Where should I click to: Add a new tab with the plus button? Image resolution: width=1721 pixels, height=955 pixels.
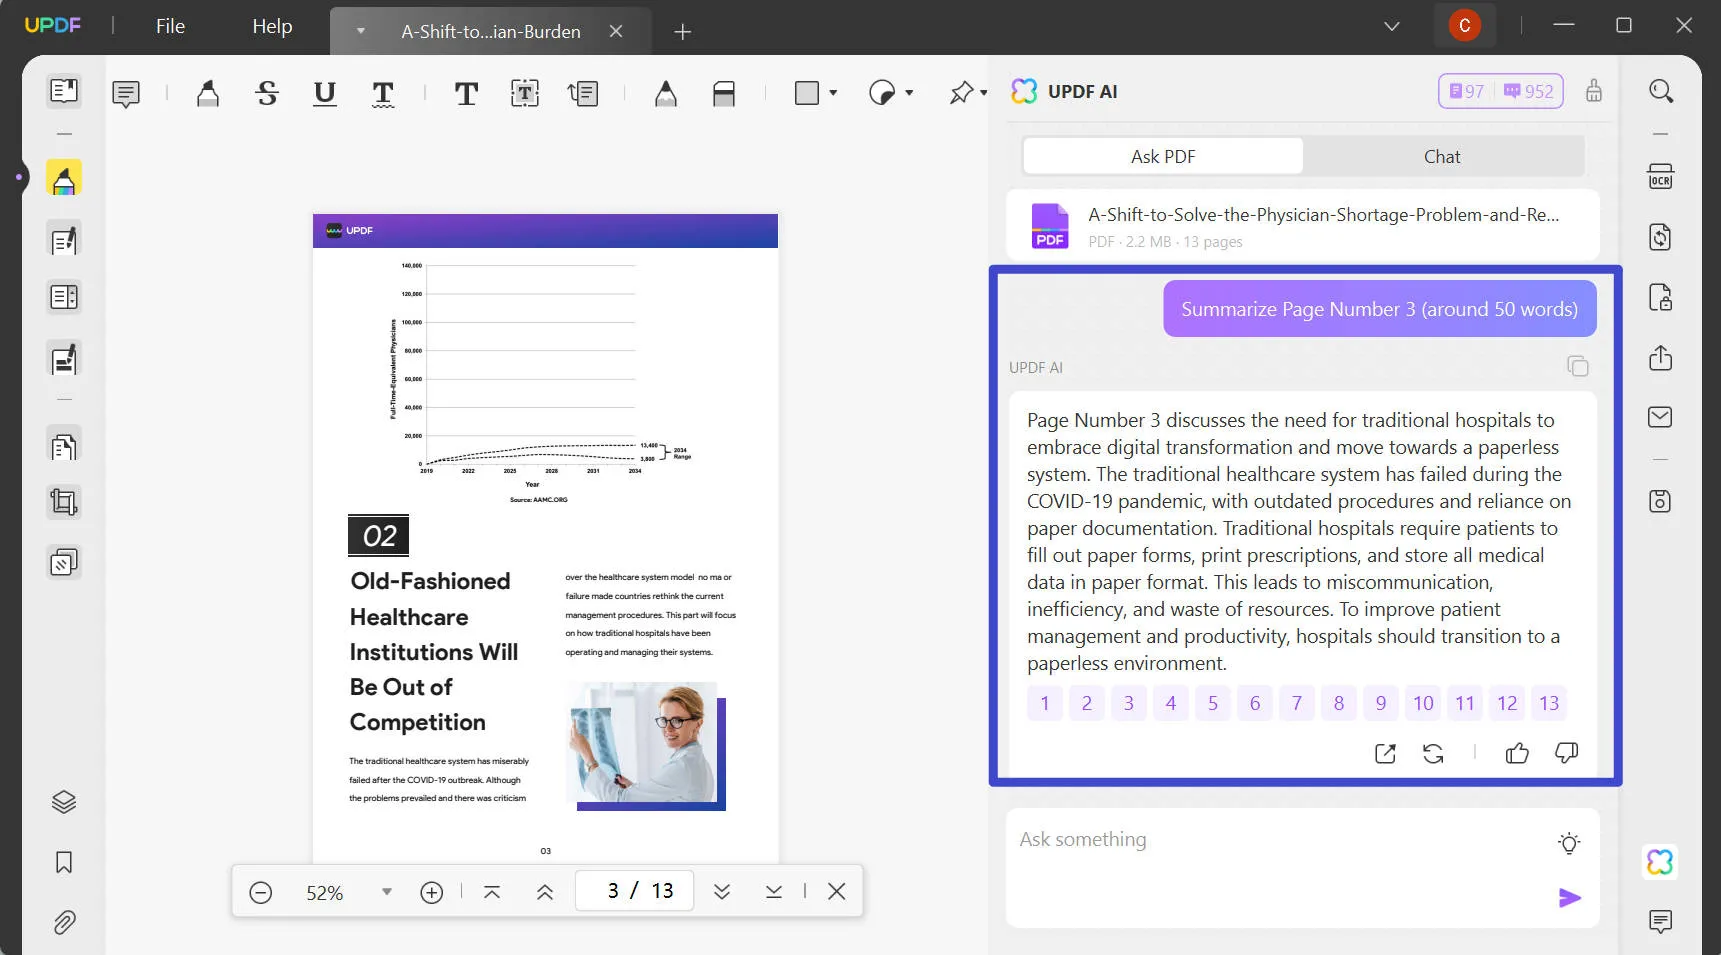coord(683,32)
